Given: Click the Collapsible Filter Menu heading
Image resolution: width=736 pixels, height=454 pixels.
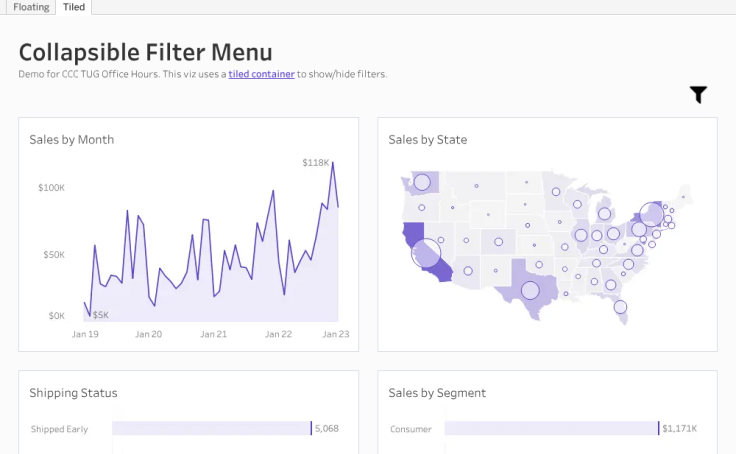Looking at the screenshot, I should (x=146, y=52).
